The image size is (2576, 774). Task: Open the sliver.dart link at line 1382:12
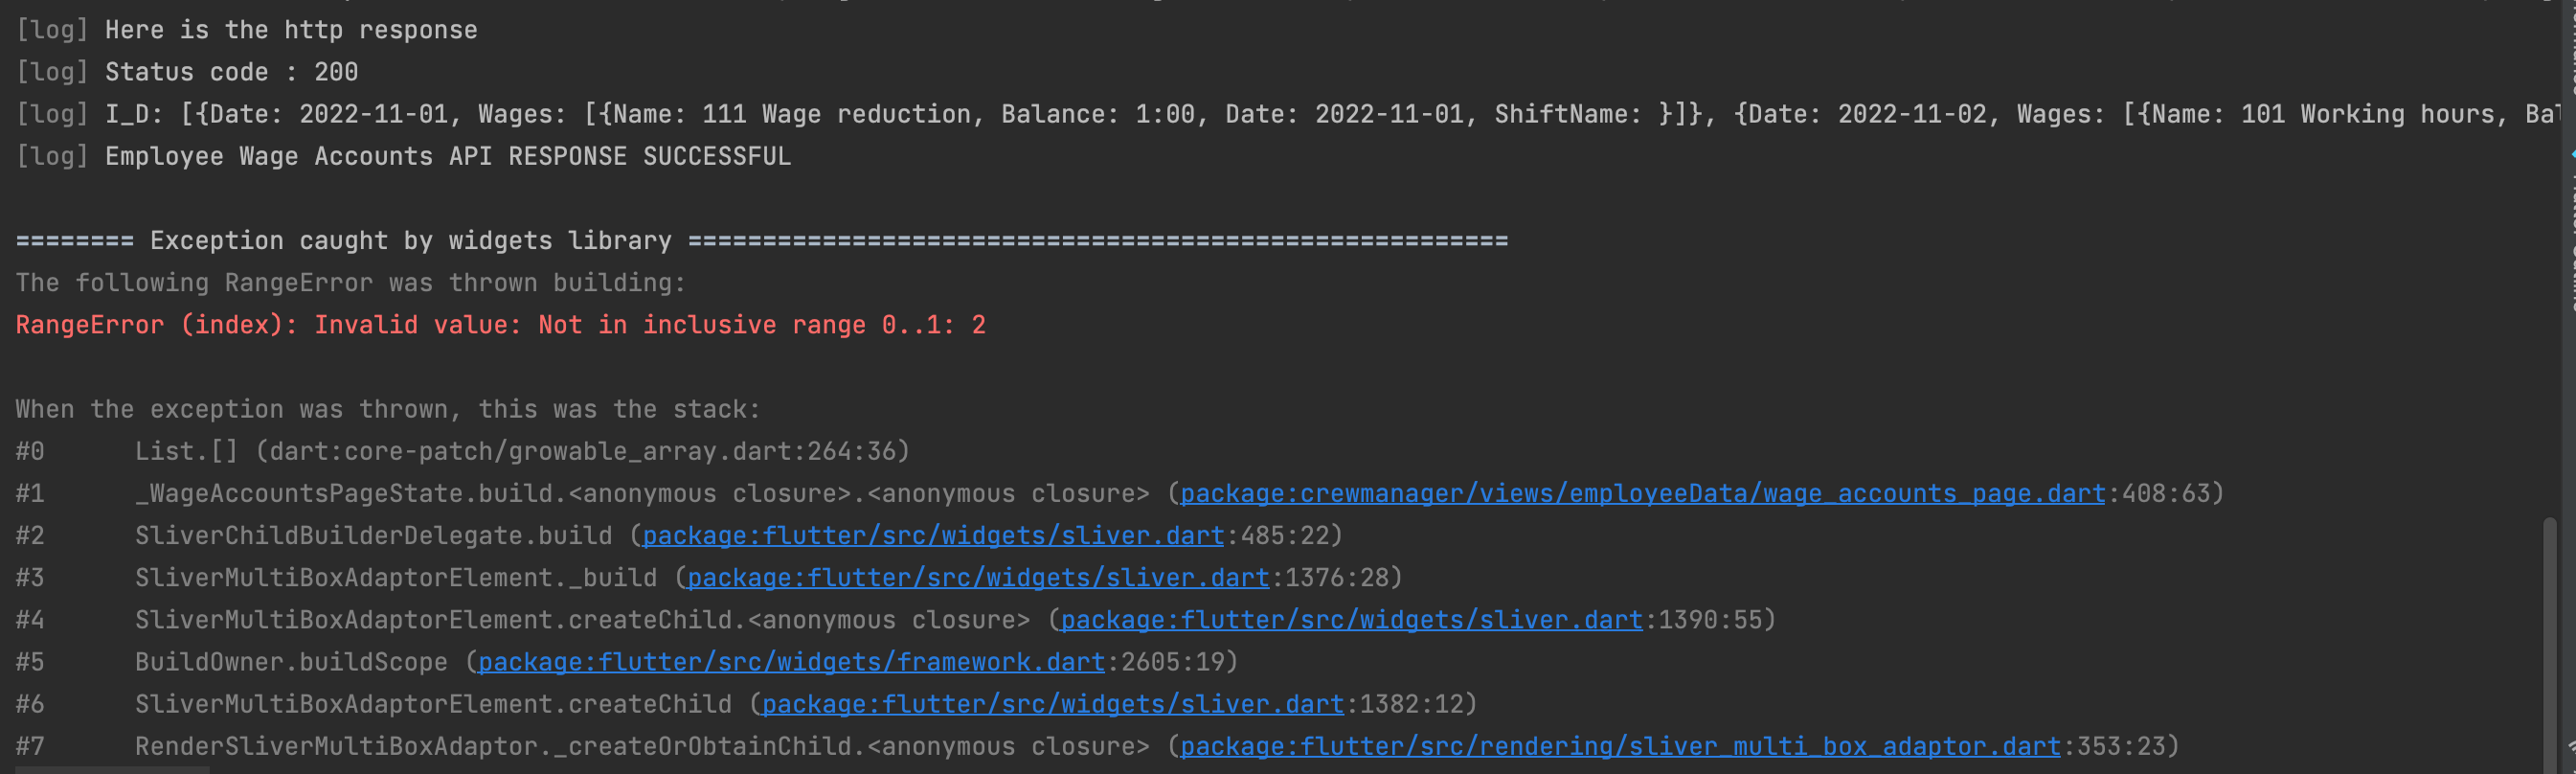pos(1052,704)
